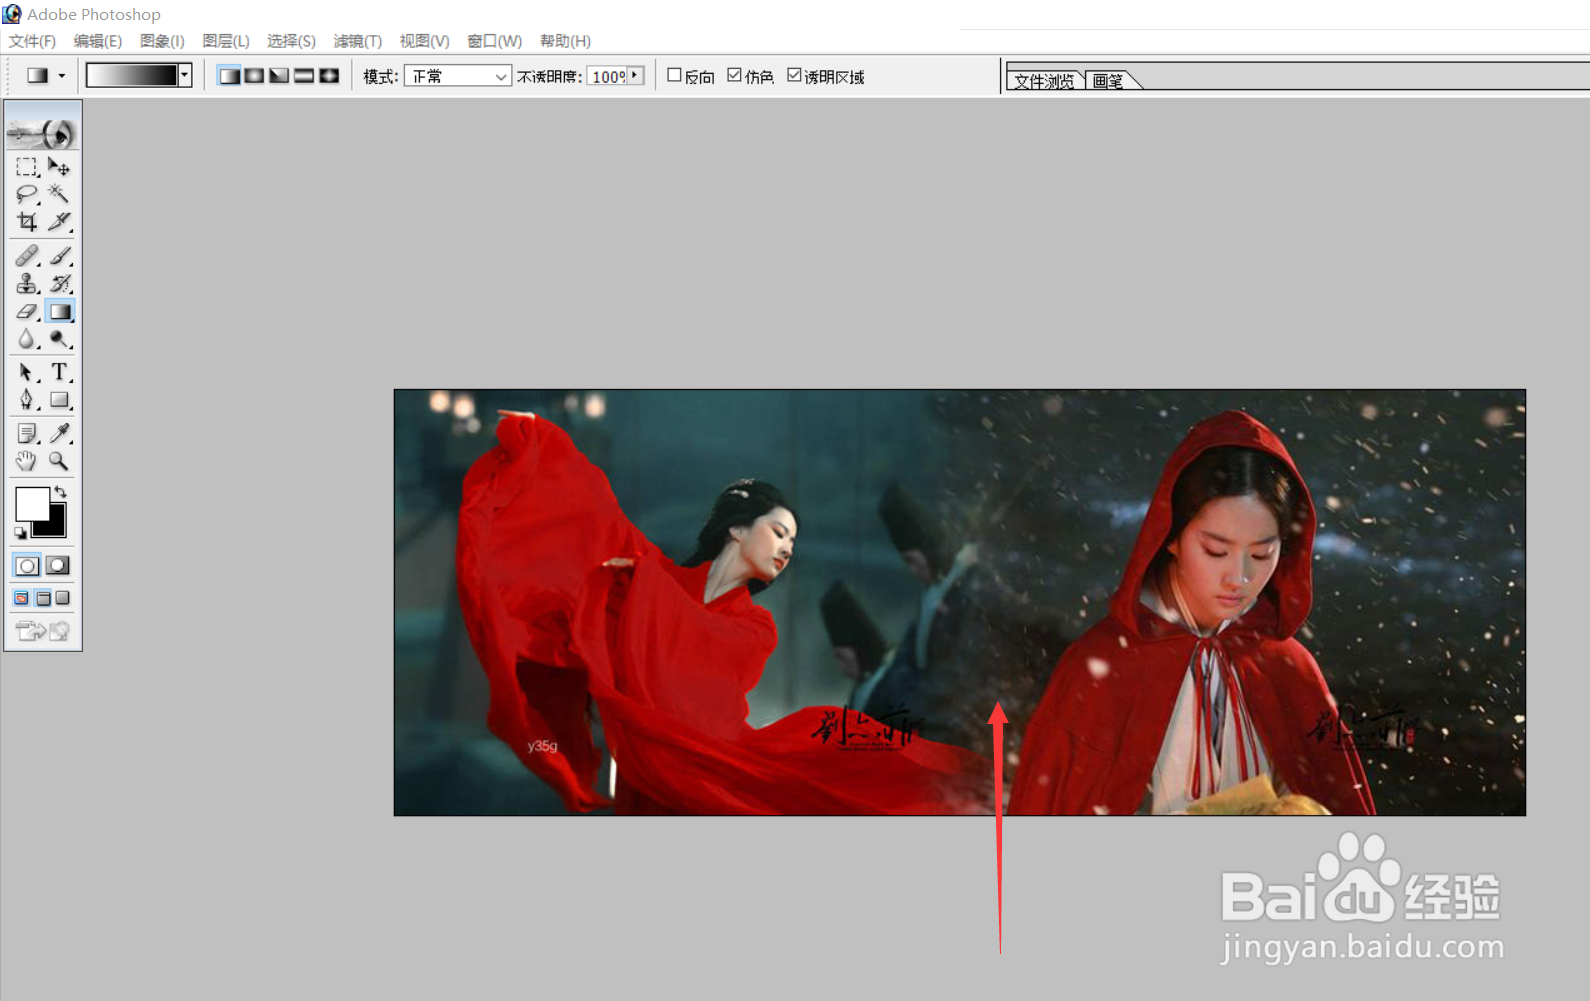Switch to quick mask mode
1590x1001 pixels.
pyautogui.click(x=58, y=566)
